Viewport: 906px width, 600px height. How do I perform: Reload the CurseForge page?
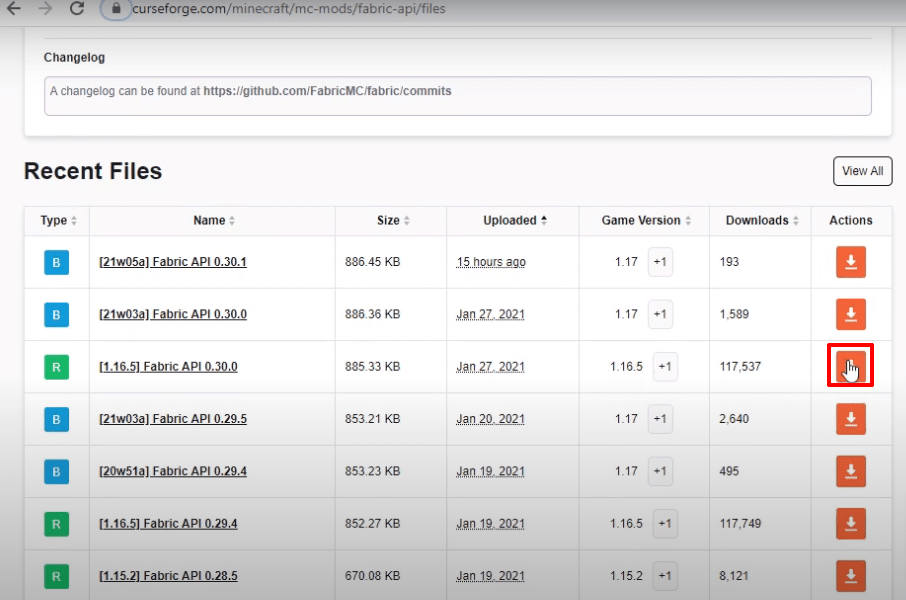pos(77,8)
